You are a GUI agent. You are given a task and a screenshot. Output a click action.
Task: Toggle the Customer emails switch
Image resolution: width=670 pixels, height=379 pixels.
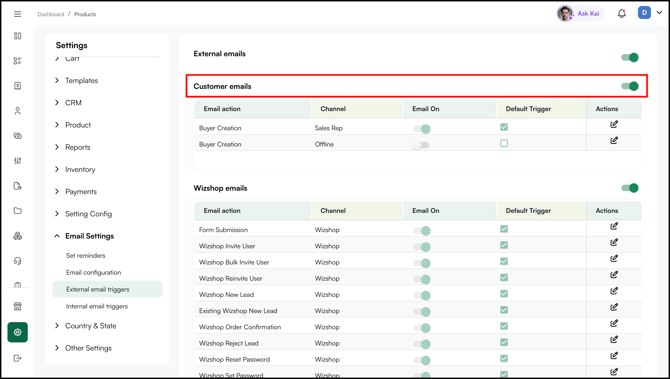click(x=630, y=86)
